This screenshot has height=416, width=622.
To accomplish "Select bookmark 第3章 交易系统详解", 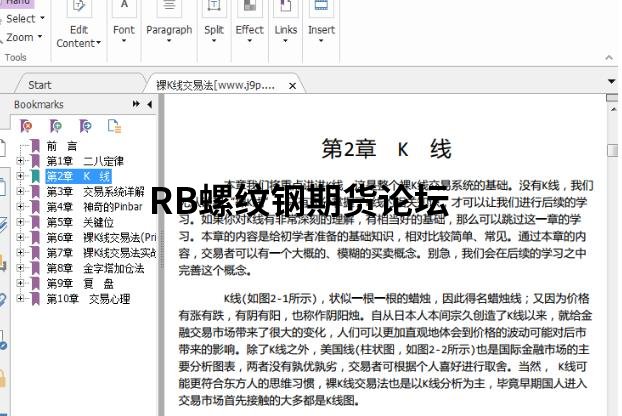I will [96, 192].
